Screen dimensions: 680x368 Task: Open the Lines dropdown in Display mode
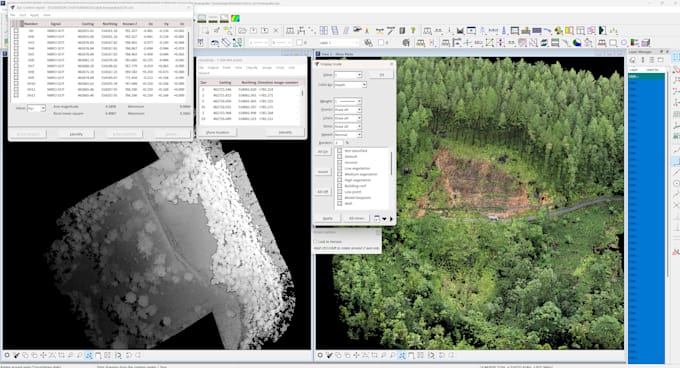348,118
